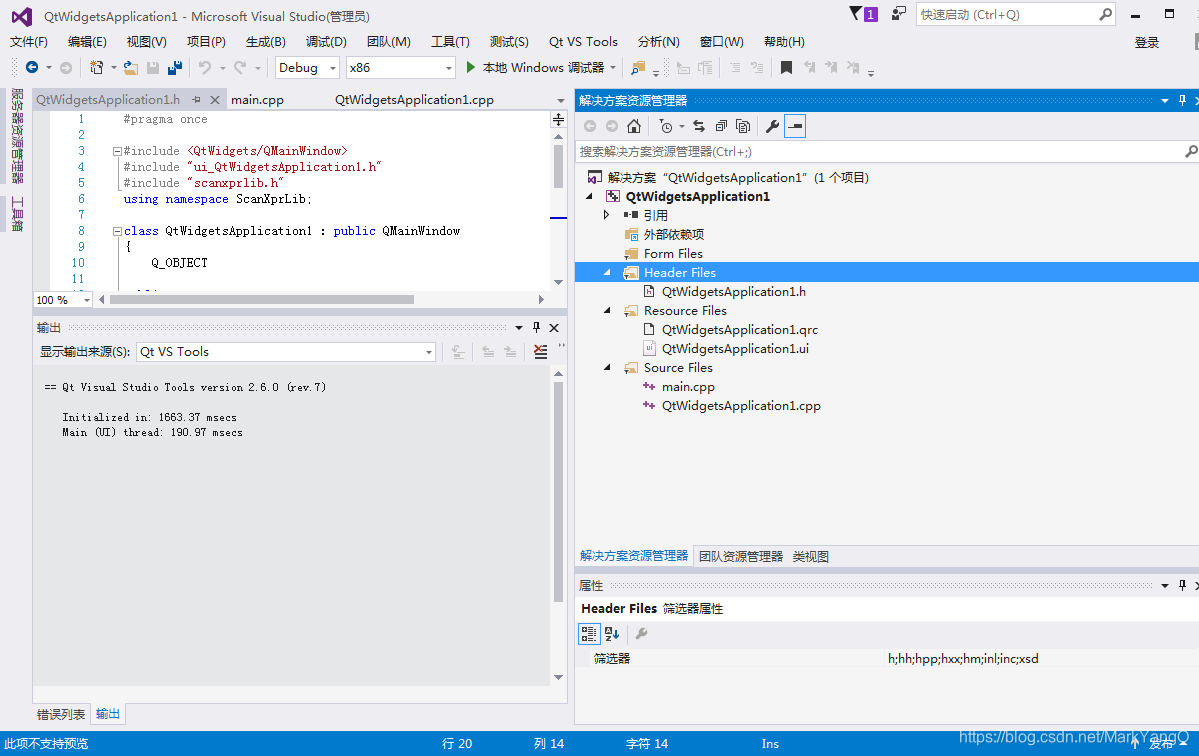Click sync with active document icon
Image resolution: width=1199 pixels, height=756 pixels.
pyautogui.click(x=699, y=126)
